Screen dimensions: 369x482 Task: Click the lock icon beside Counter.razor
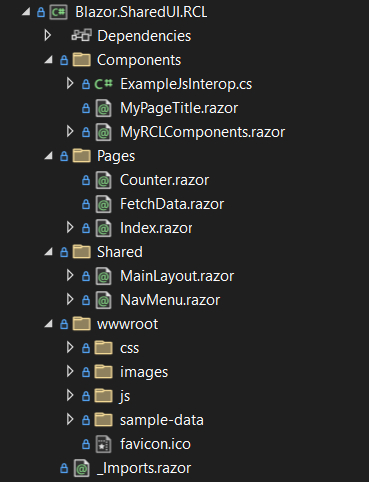[86, 180]
